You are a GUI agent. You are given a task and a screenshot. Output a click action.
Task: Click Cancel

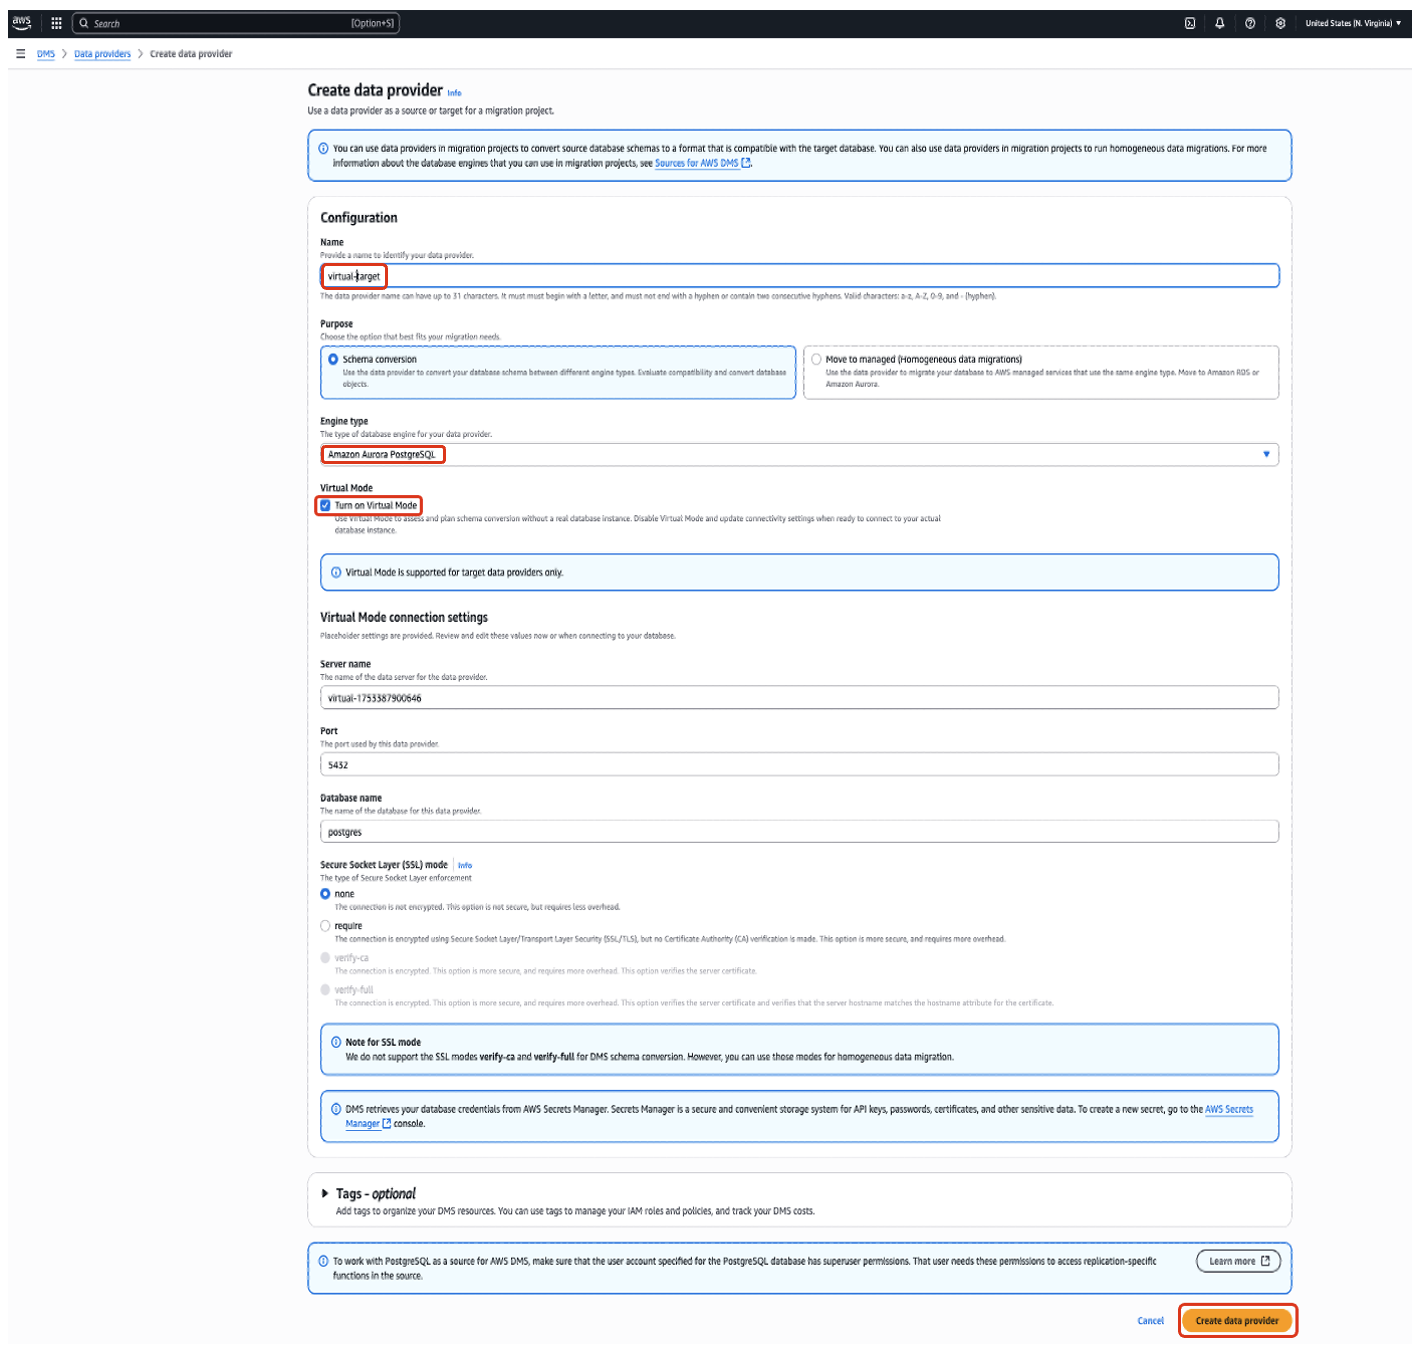point(1151,1321)
